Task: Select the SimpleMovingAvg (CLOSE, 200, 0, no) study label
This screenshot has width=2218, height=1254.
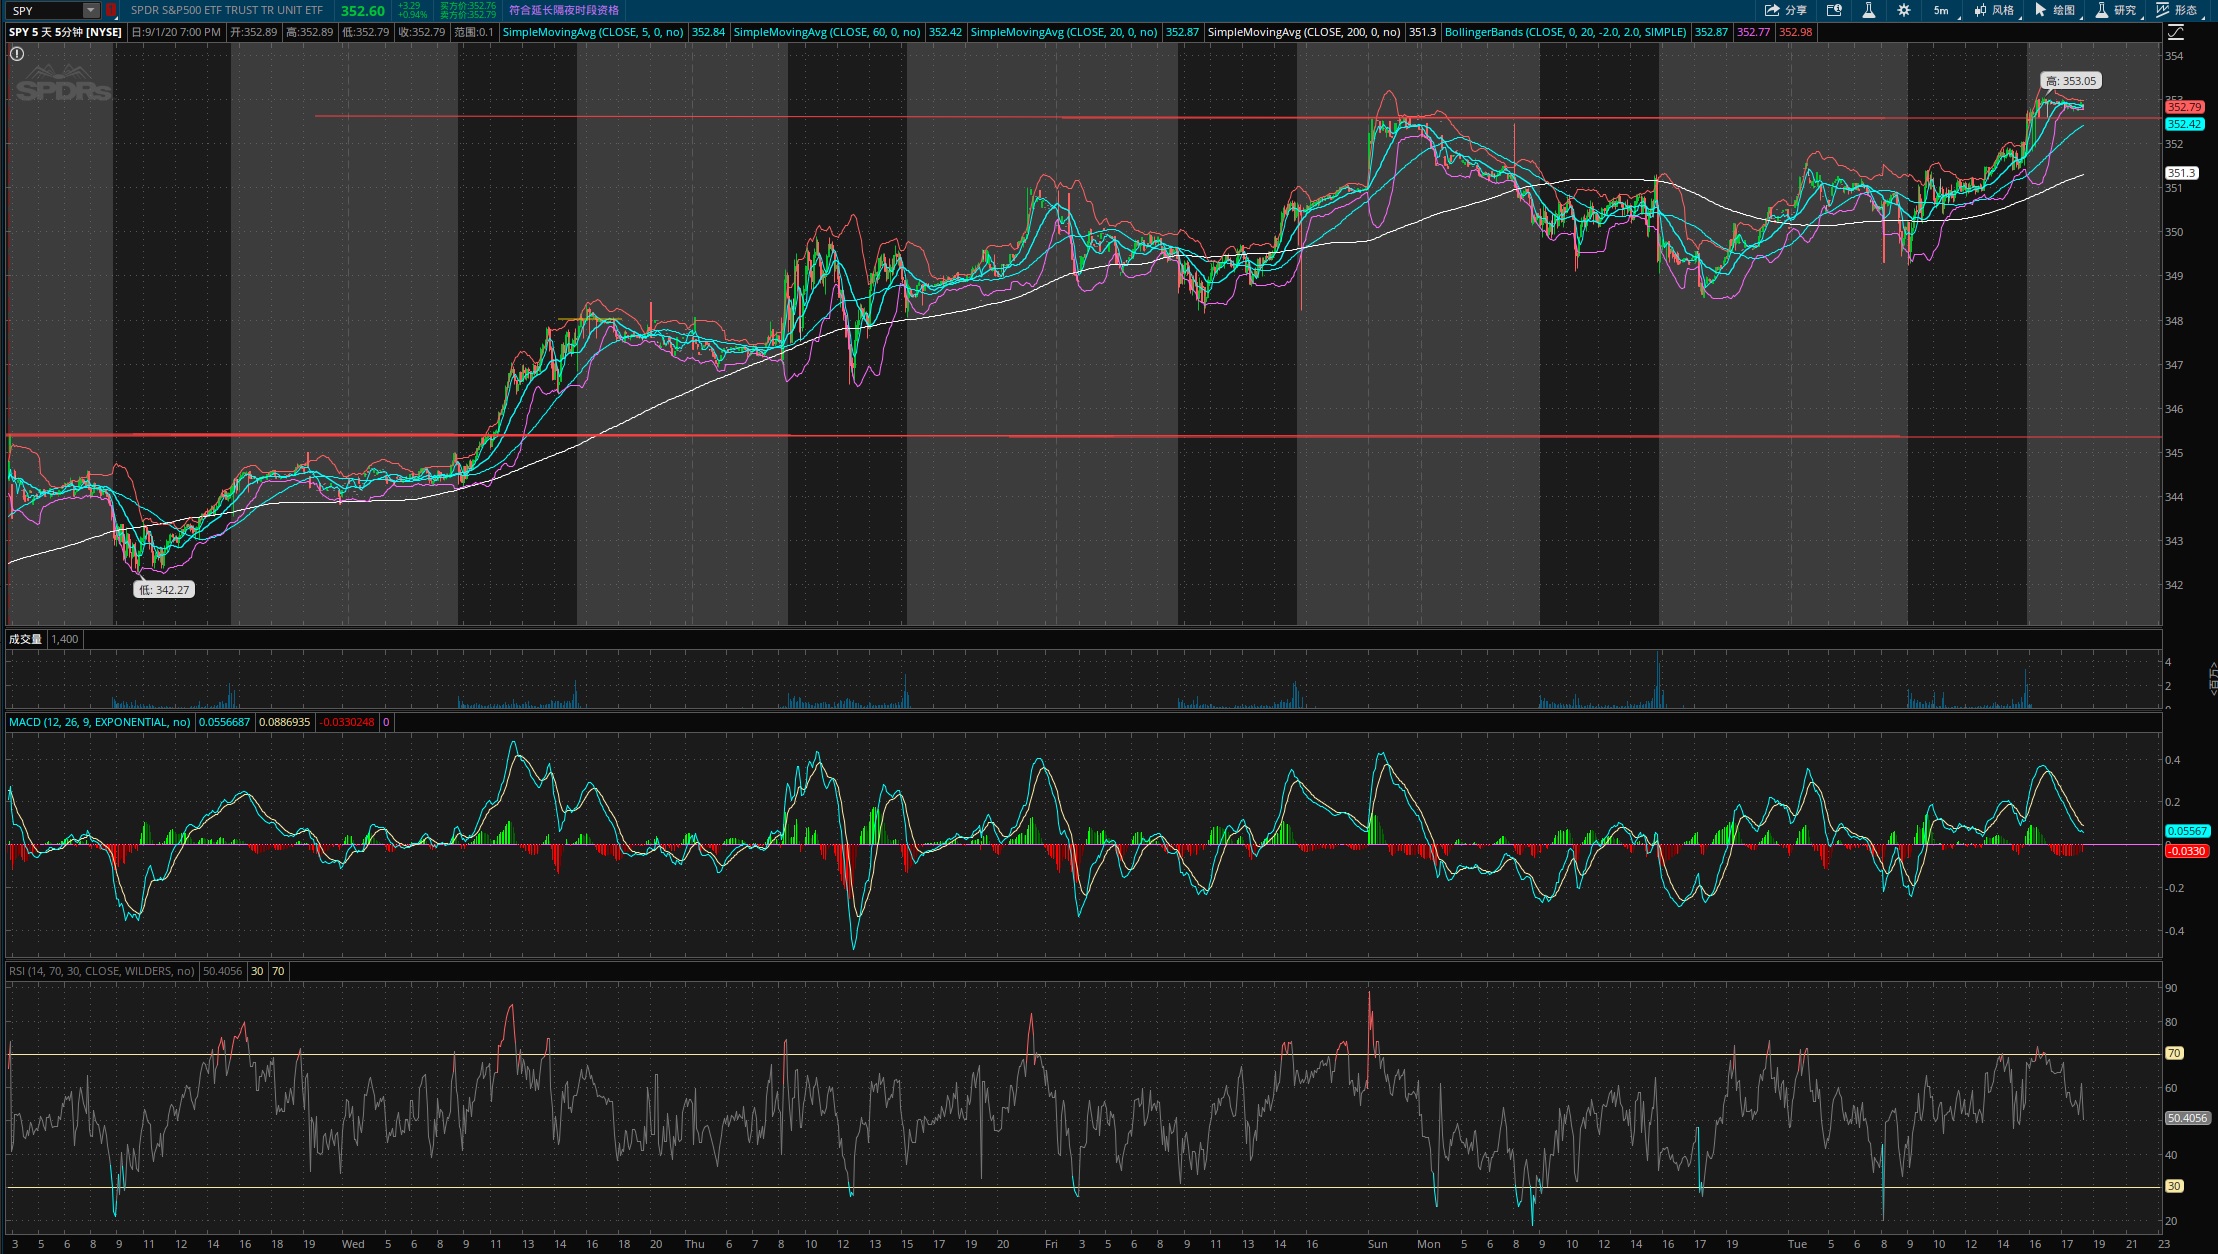Action: [x=1304, y=32]
